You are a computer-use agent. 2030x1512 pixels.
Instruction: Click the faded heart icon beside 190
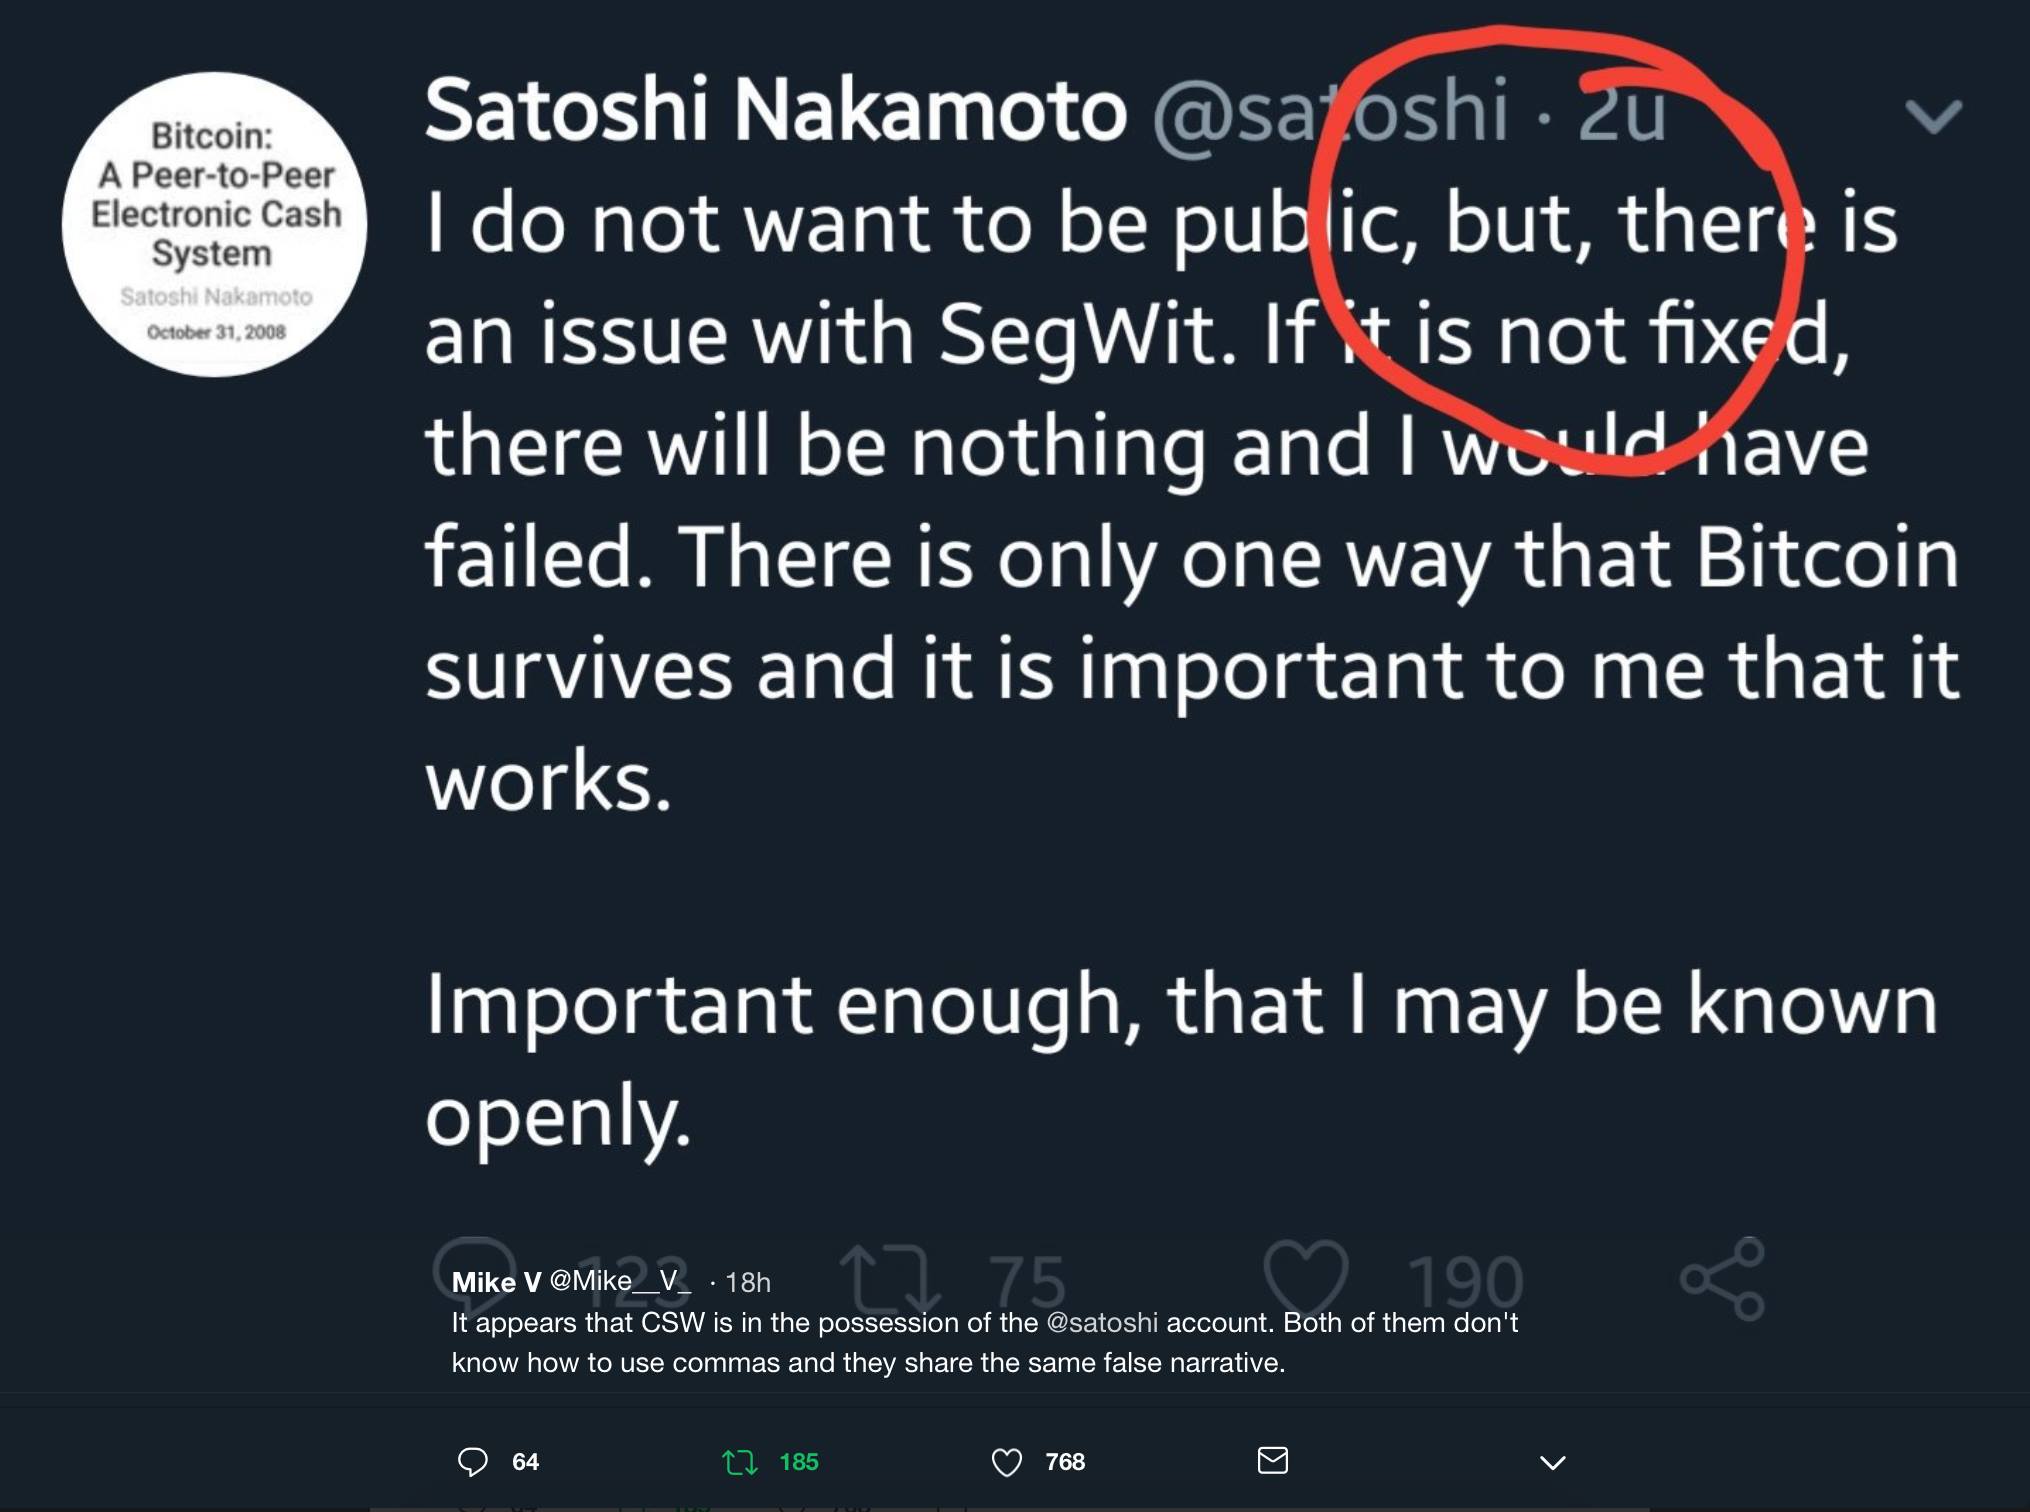pos(1306,1276)
